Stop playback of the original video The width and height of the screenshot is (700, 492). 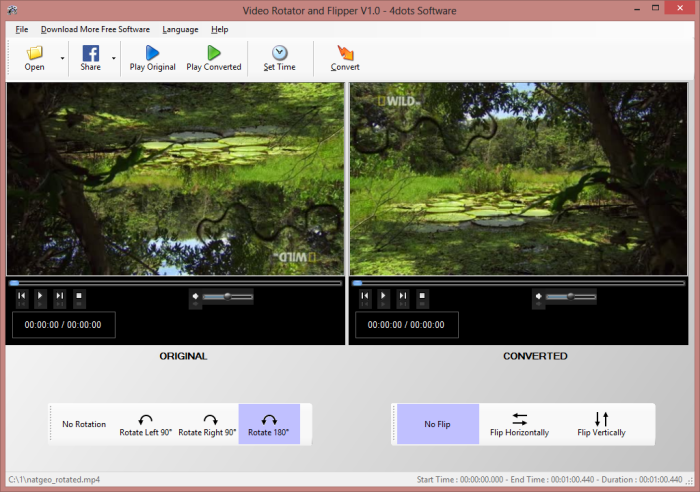(80, 296)
